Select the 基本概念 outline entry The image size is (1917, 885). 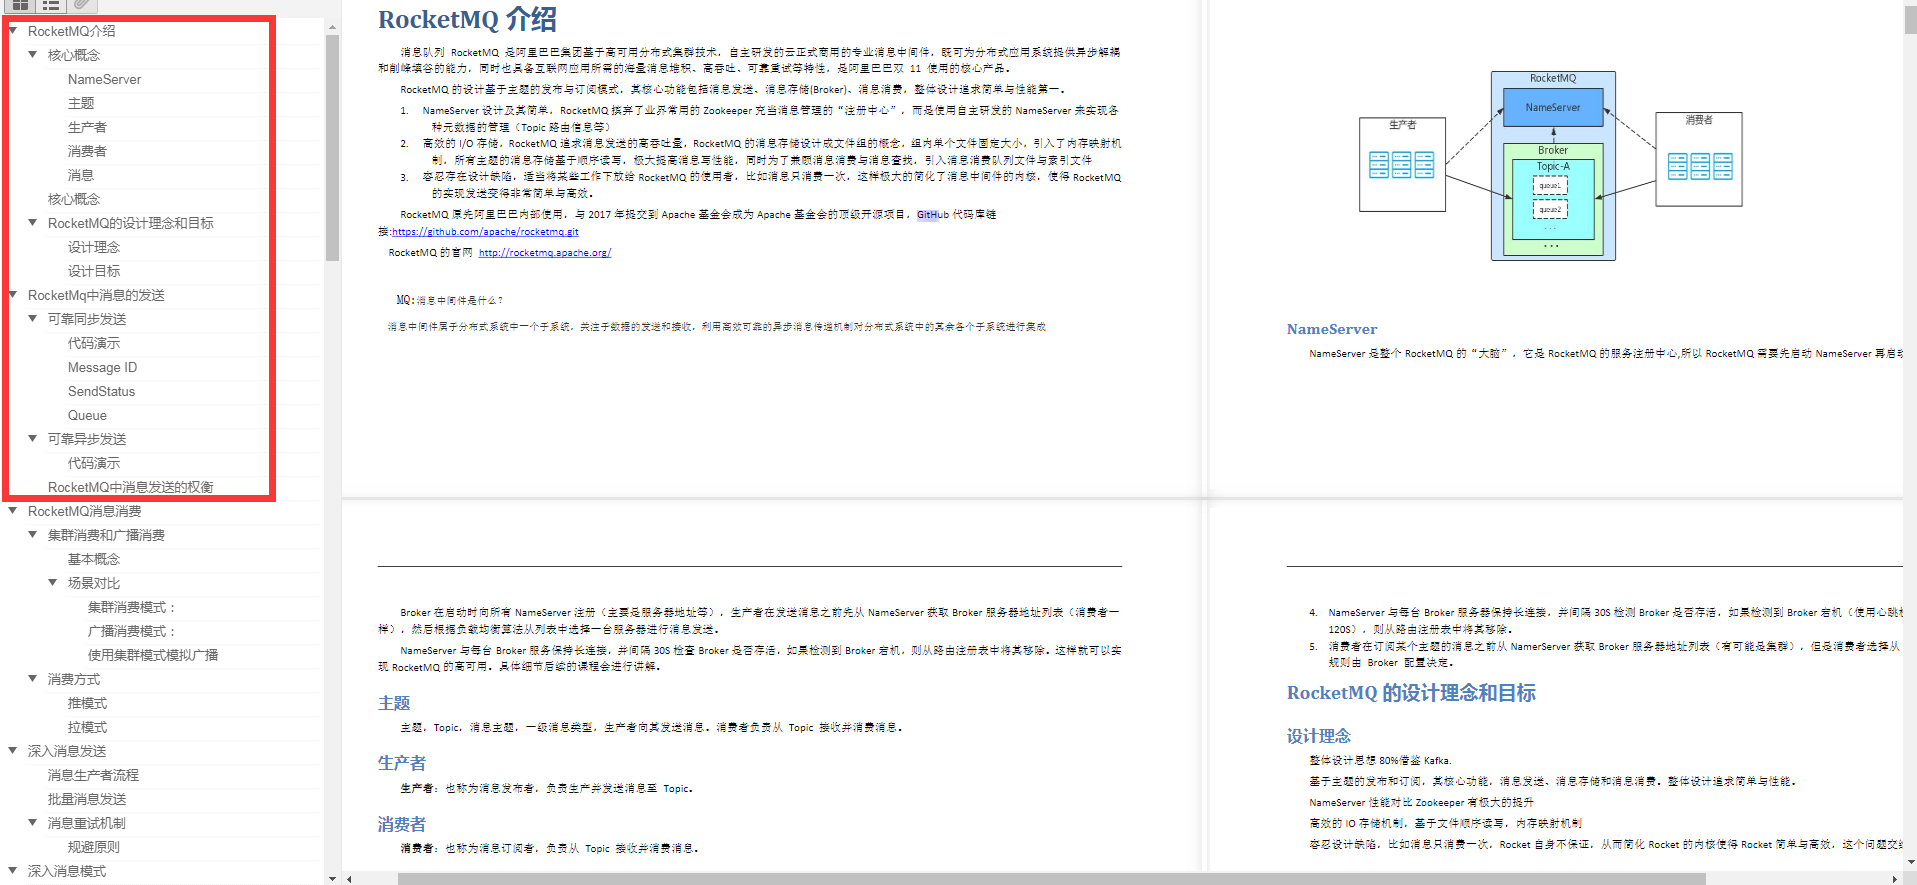tap(94, 559)
